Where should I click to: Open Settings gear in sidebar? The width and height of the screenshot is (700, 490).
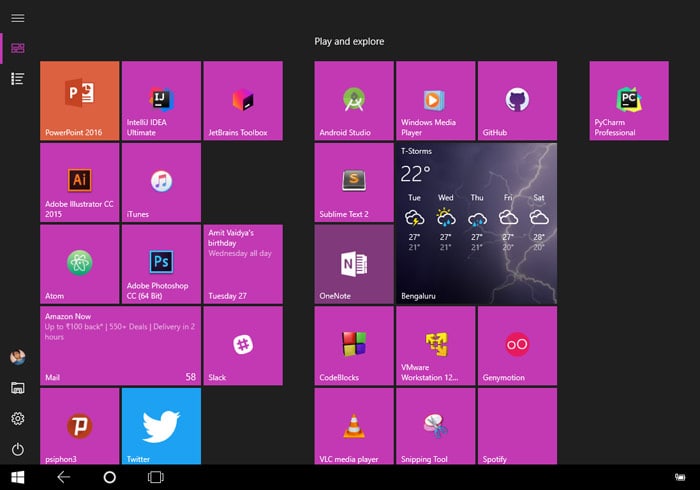[18, 419]
